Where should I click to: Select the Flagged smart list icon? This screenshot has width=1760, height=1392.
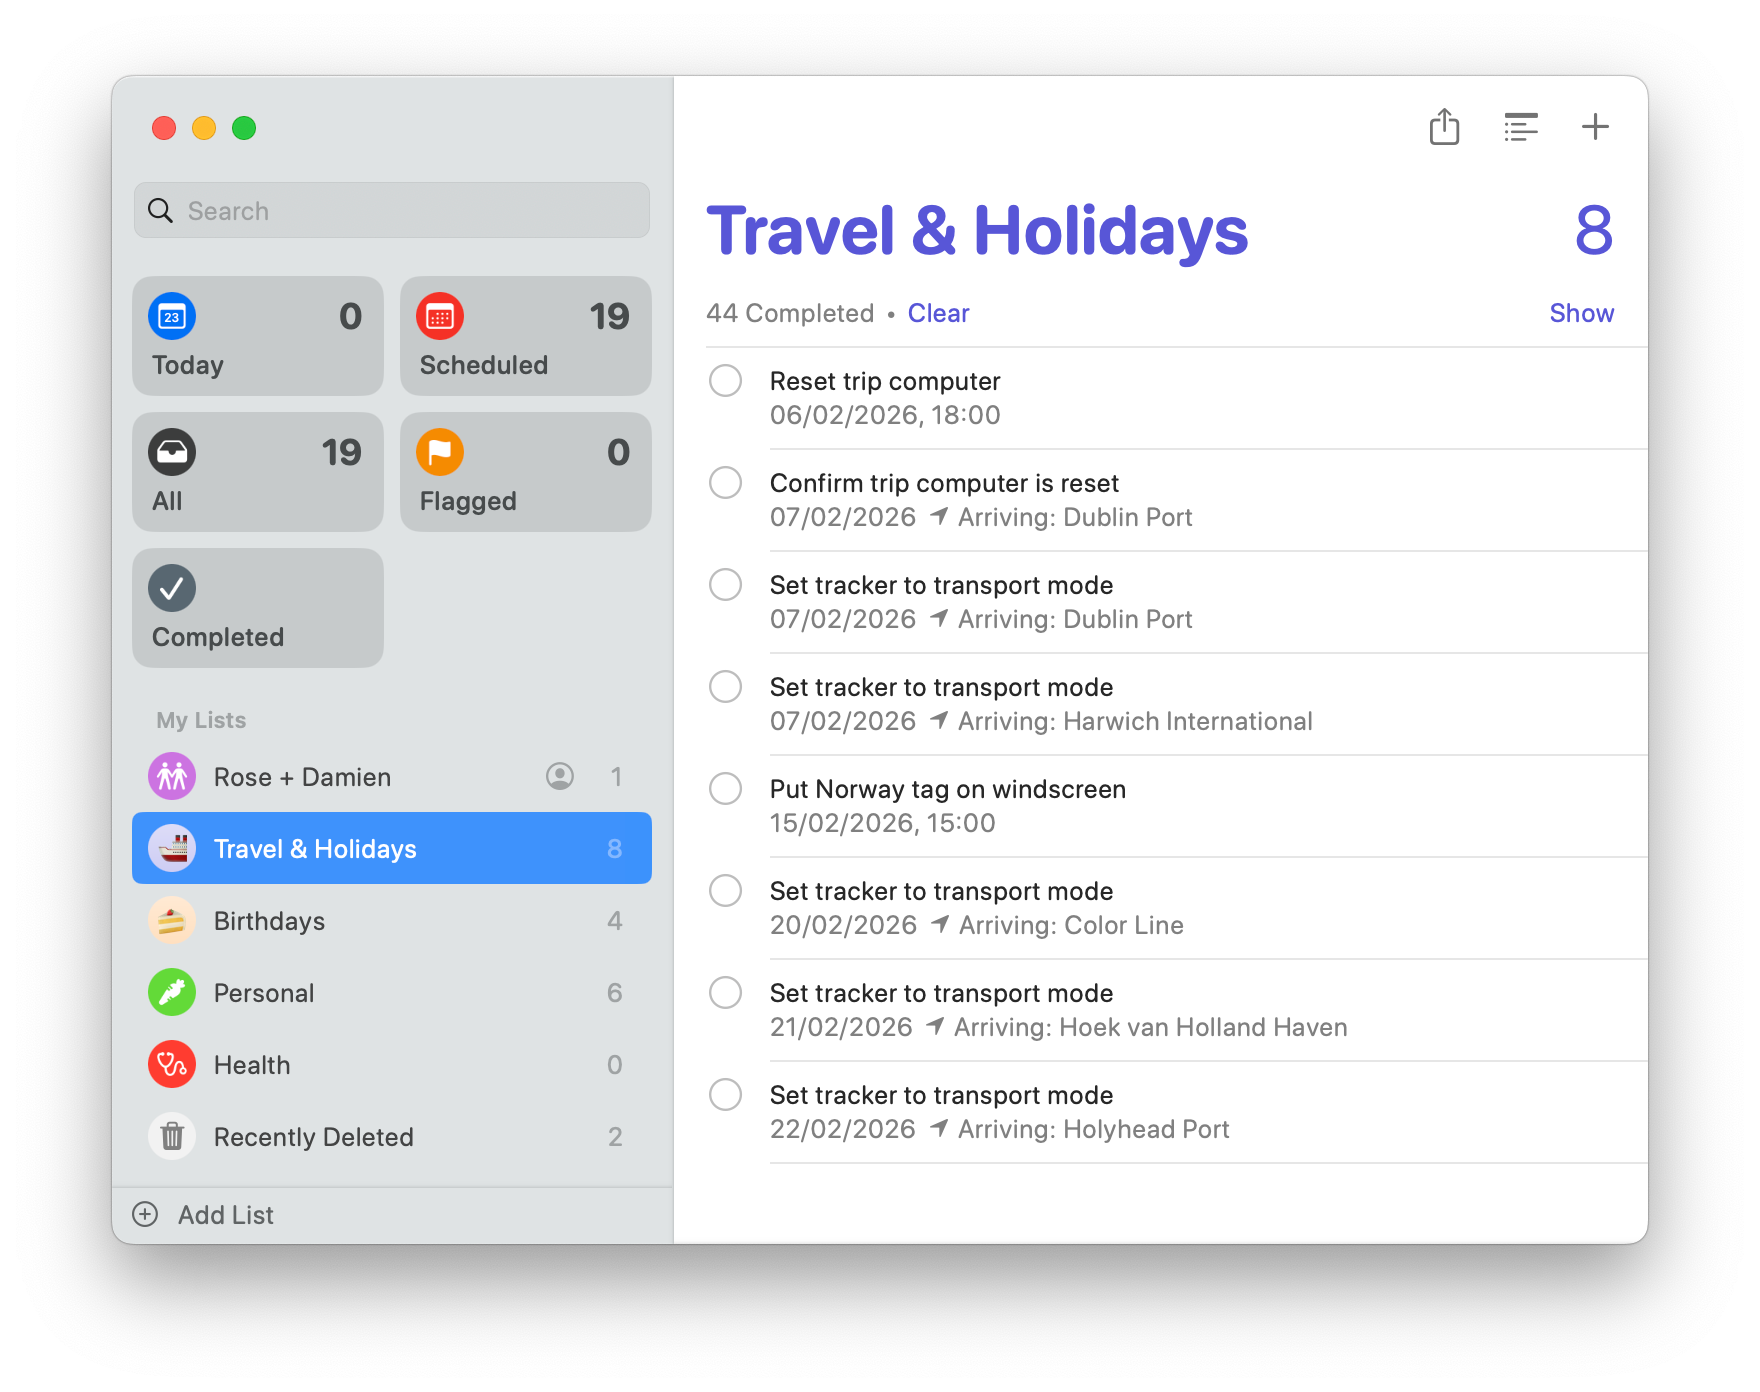[440, 452]
